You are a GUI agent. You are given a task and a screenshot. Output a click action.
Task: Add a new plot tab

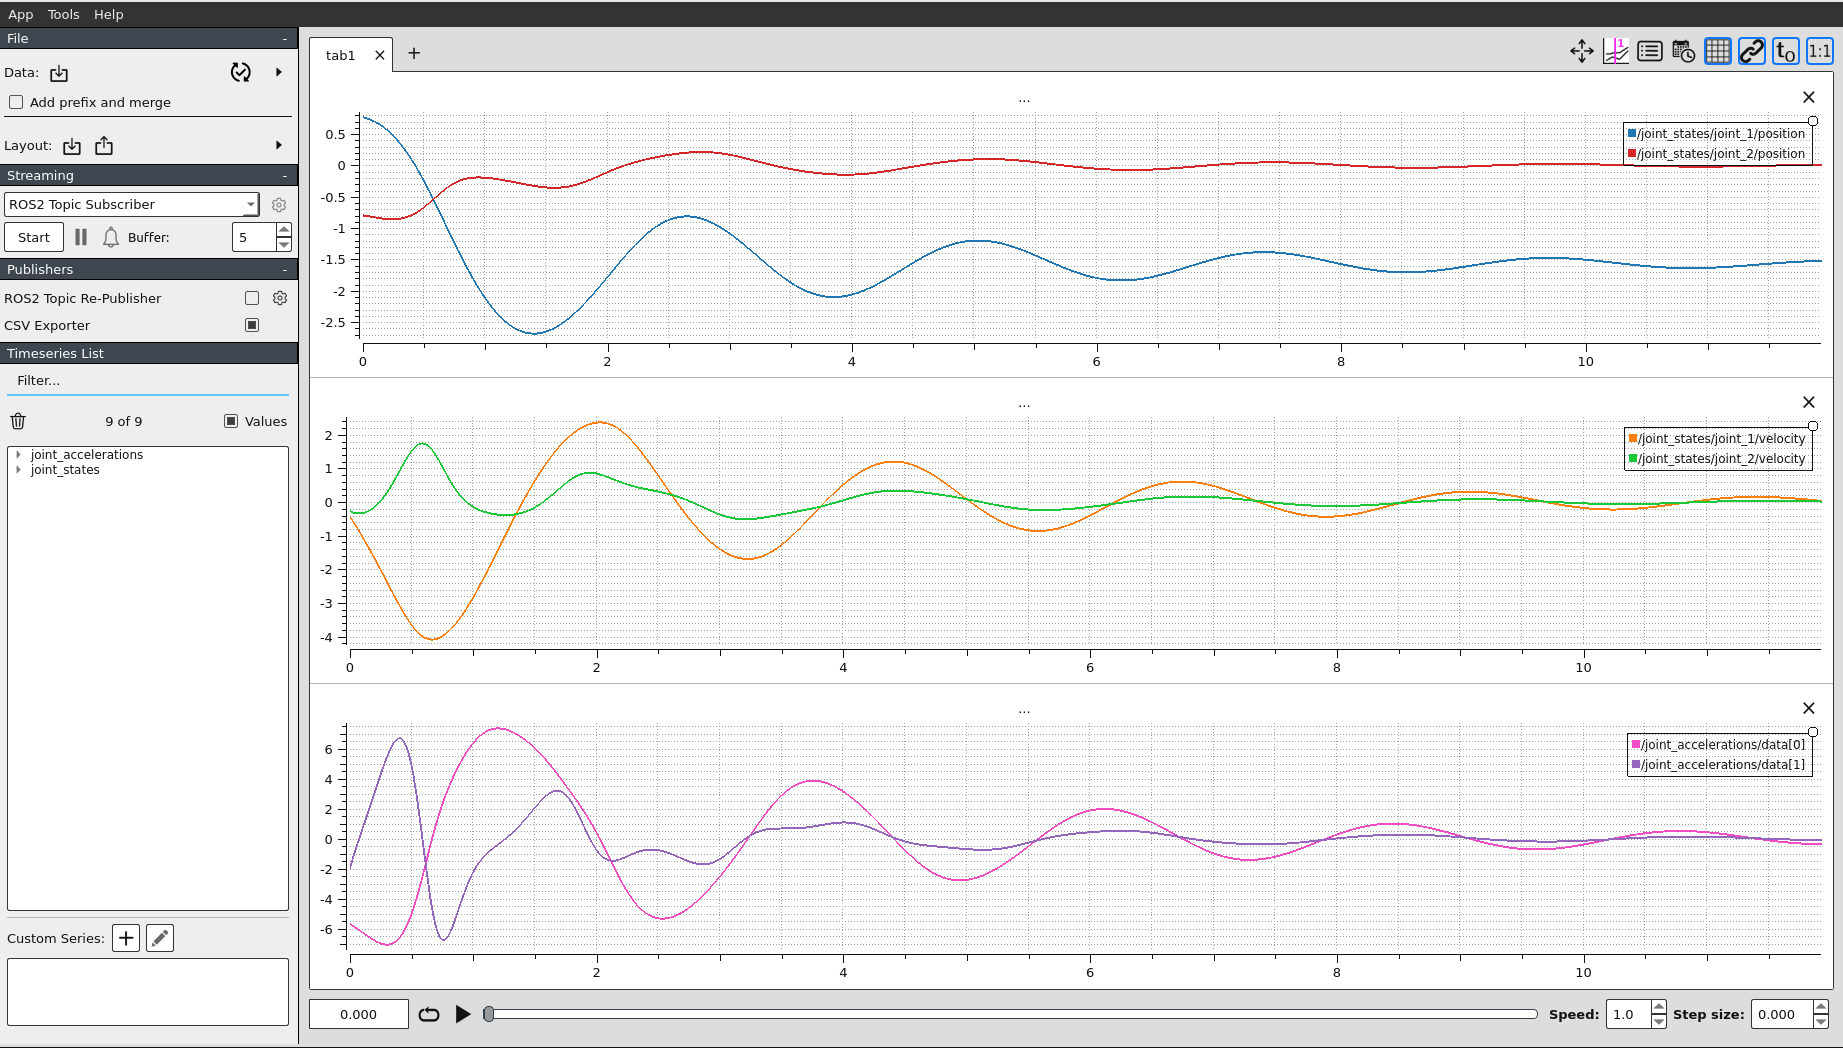tap(414, 53)
